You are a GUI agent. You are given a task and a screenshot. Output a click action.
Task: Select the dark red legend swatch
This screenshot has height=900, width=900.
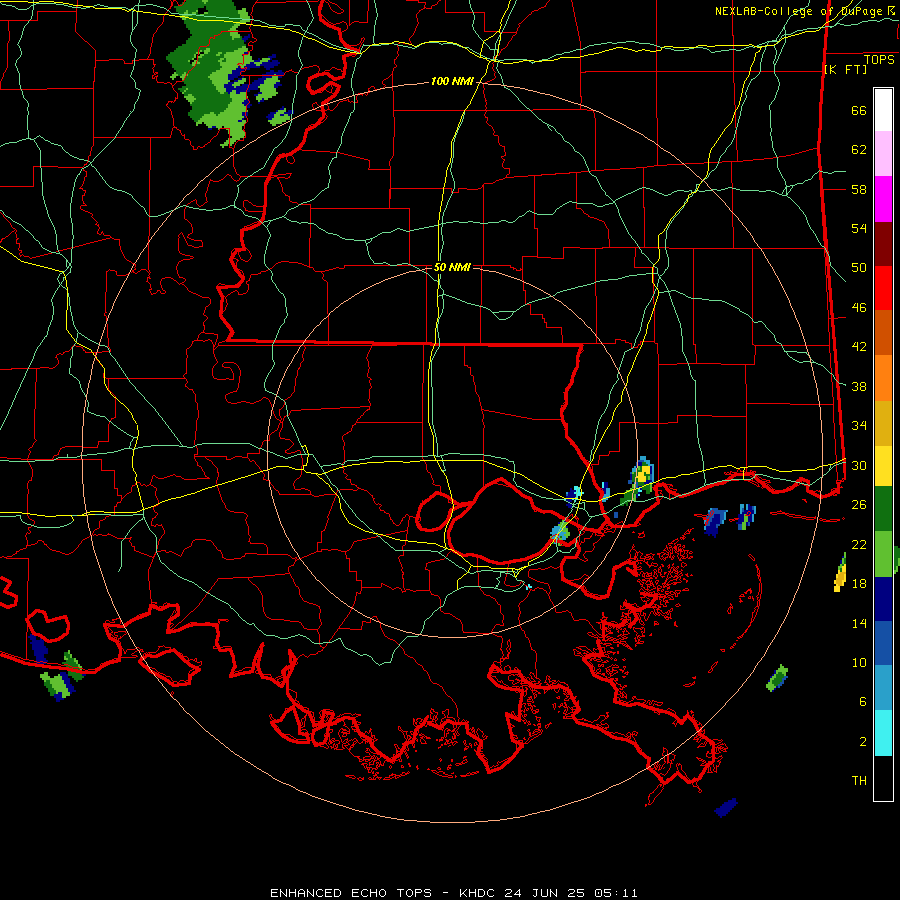(x=883, y=244)
